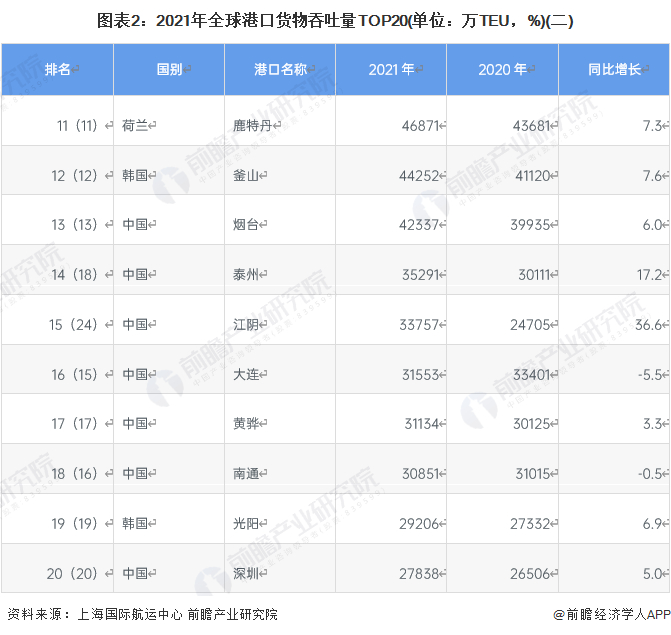The height and width of the screenshot is (635, 671).
Task: Click growth value 17.2
Action: coord(649,275)
